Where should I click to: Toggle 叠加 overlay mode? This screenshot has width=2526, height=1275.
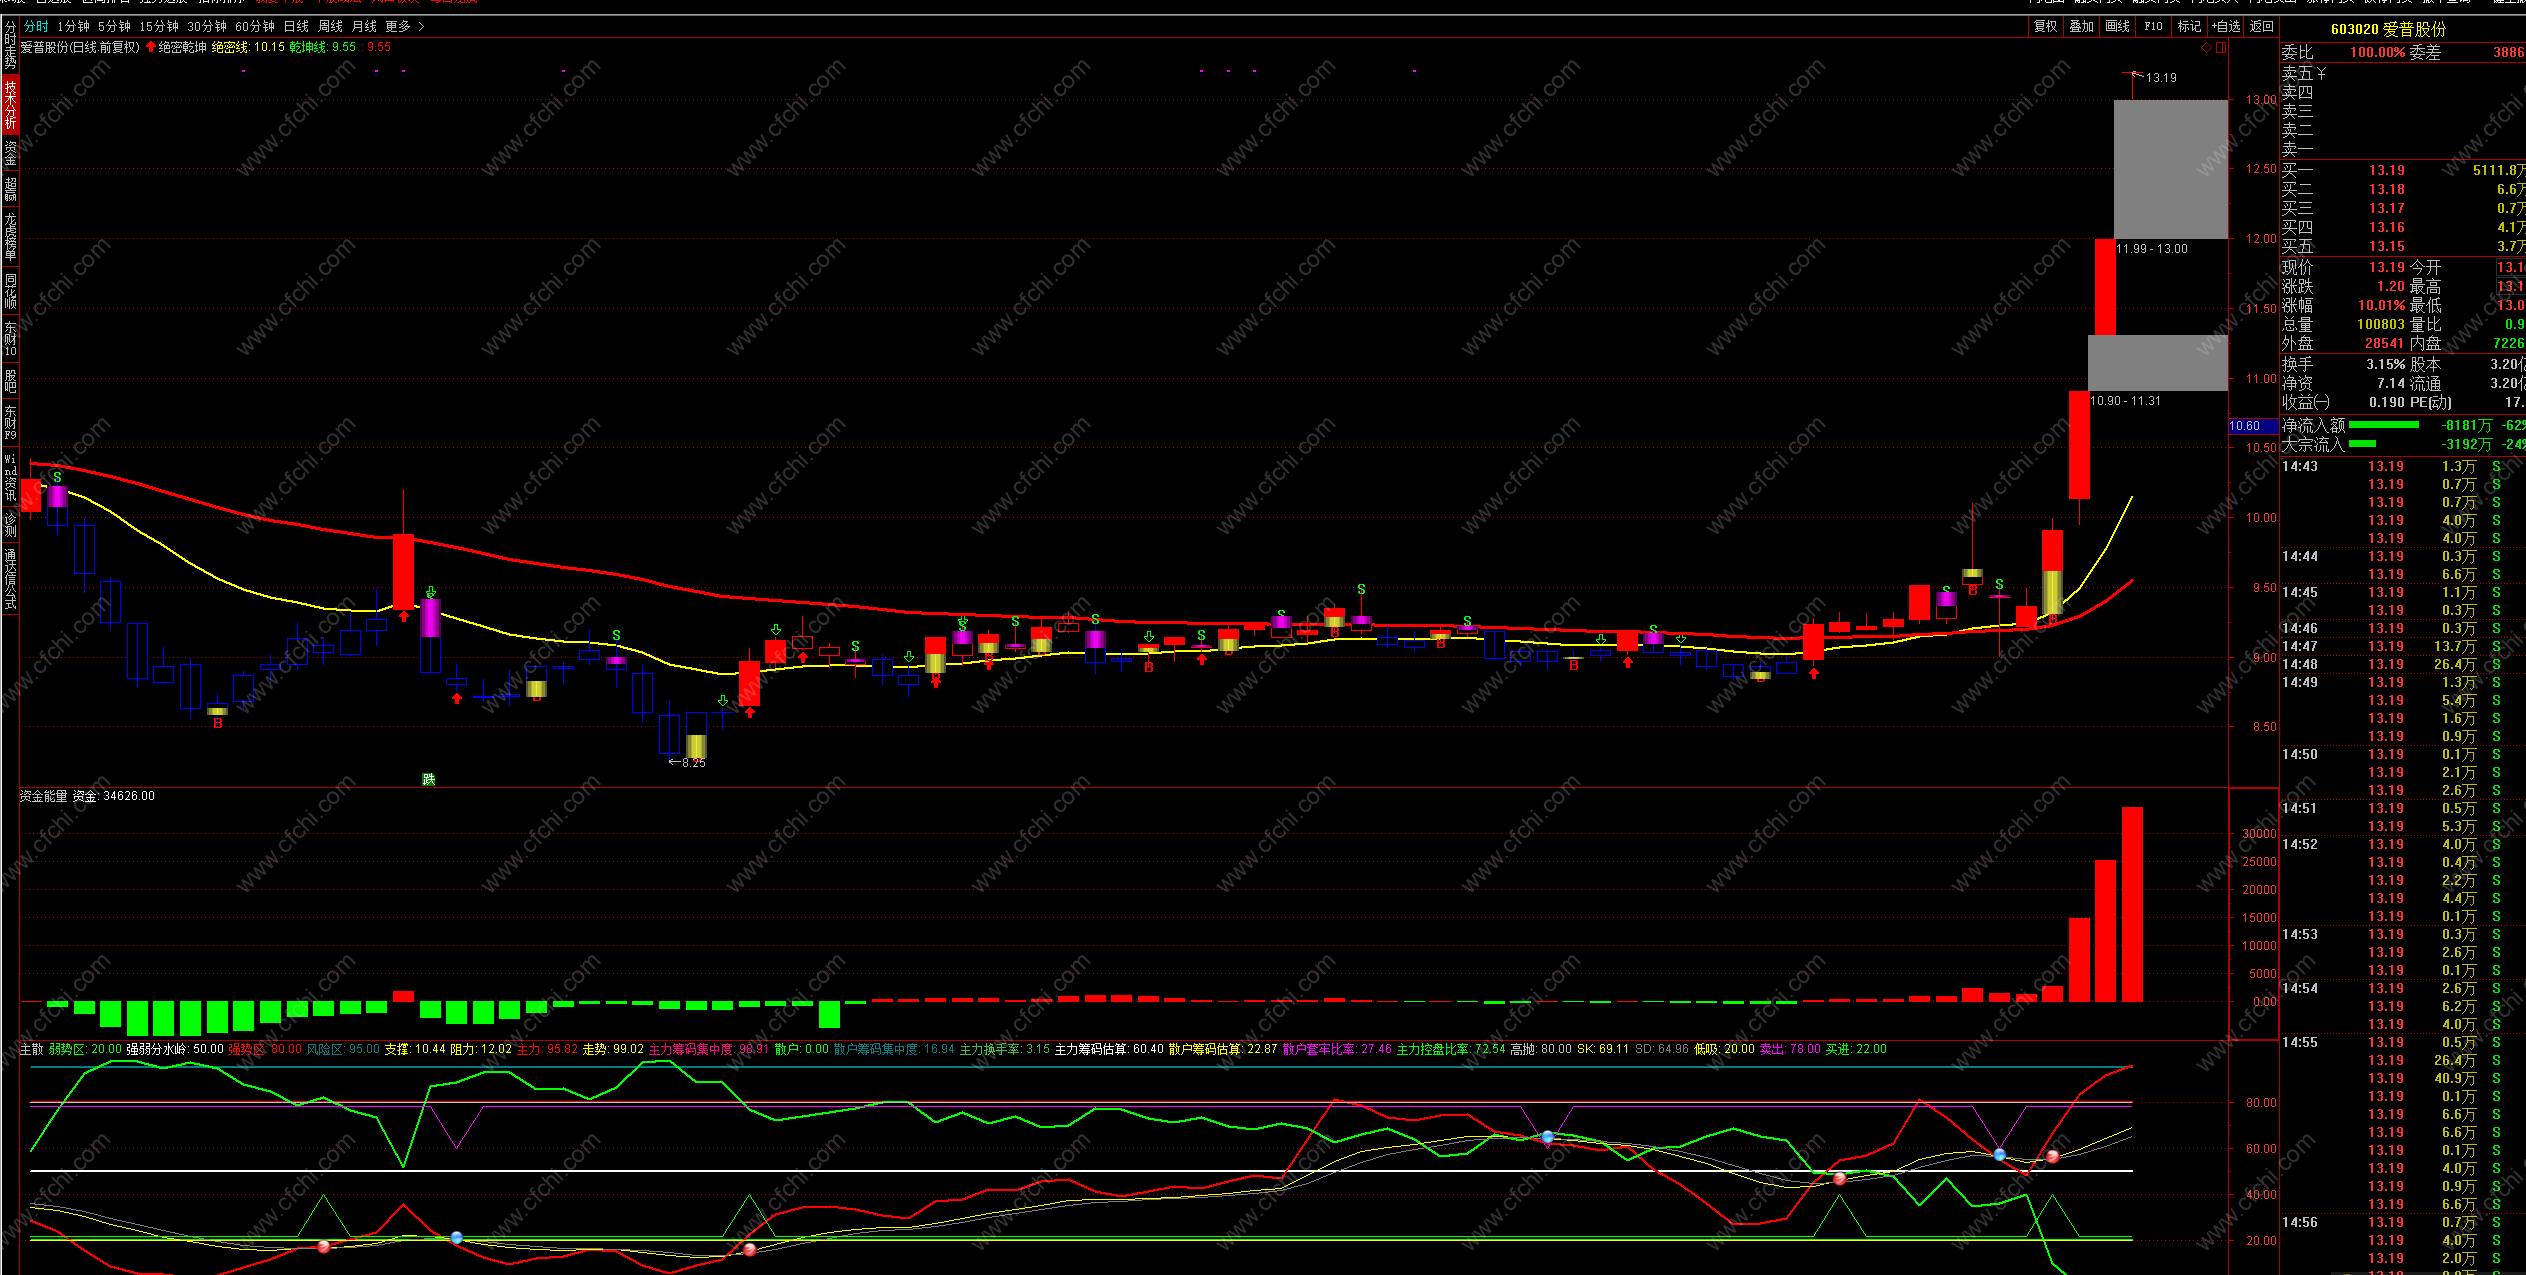pos(2082,27)
